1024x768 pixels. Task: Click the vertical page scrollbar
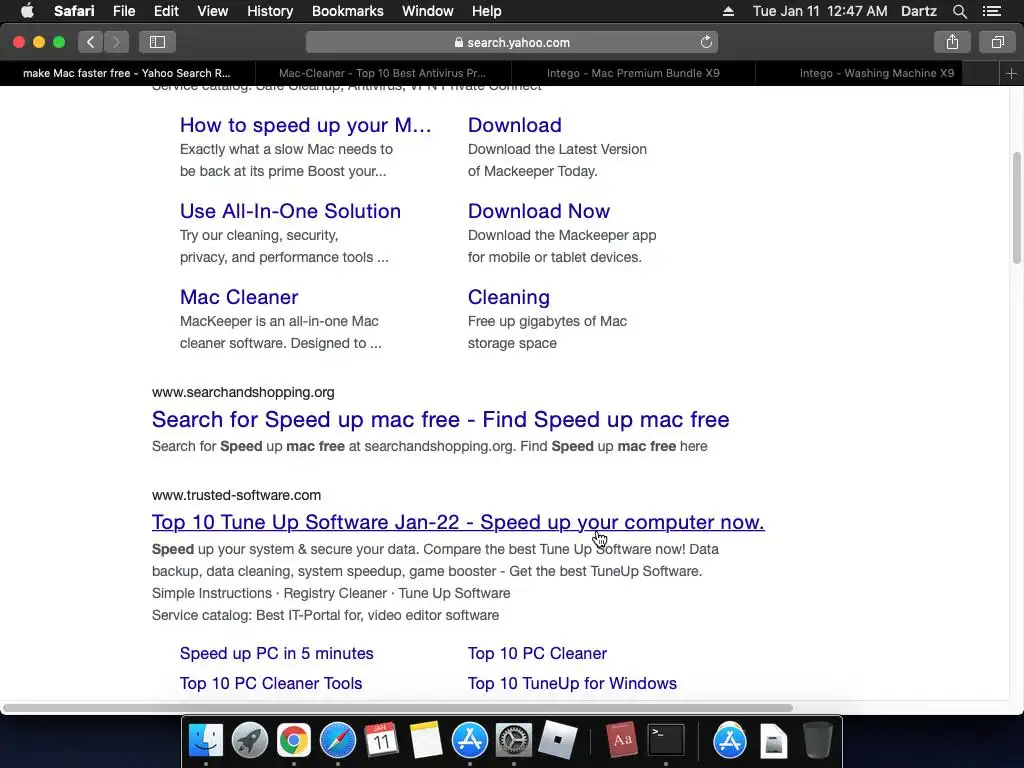[x=1016, y=208]
